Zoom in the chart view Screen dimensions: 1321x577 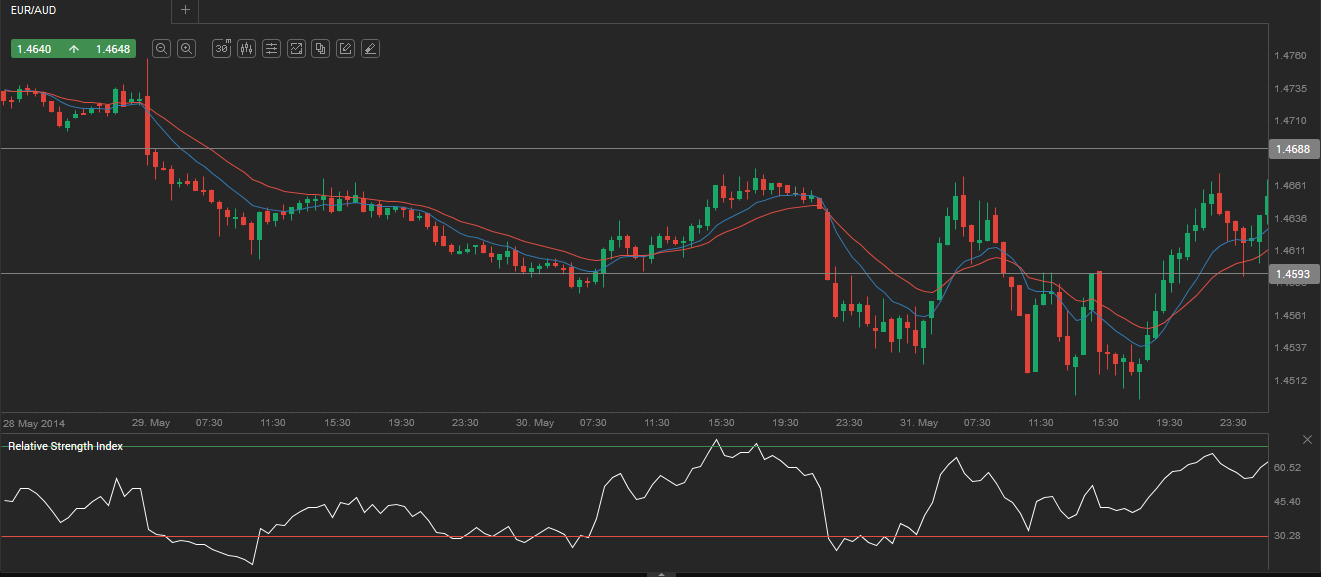click(x=186, y=48)
